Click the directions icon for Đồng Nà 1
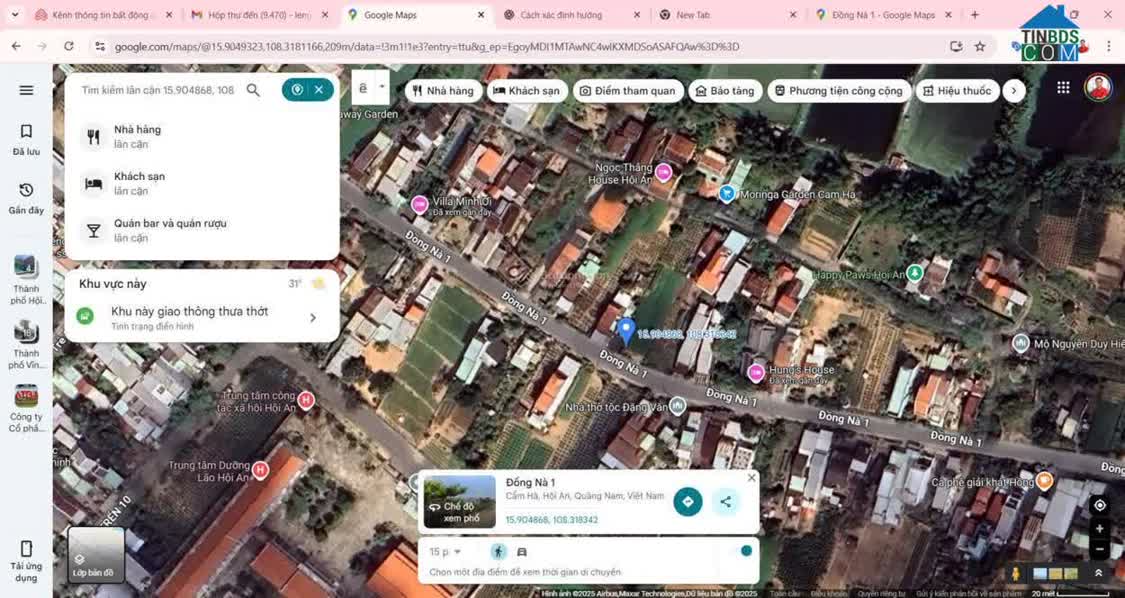1125x598 pixels. pyautogui.click(x=688, y=501)
